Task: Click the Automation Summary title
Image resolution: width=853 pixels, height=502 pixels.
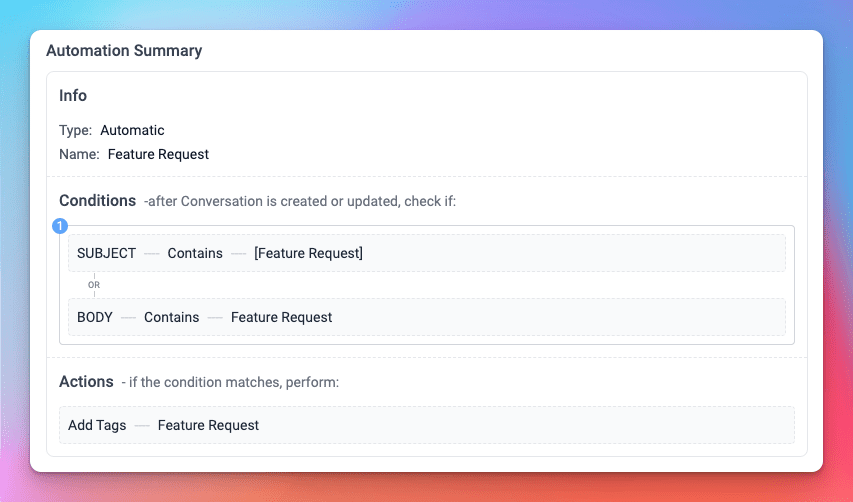Action: 124,51
